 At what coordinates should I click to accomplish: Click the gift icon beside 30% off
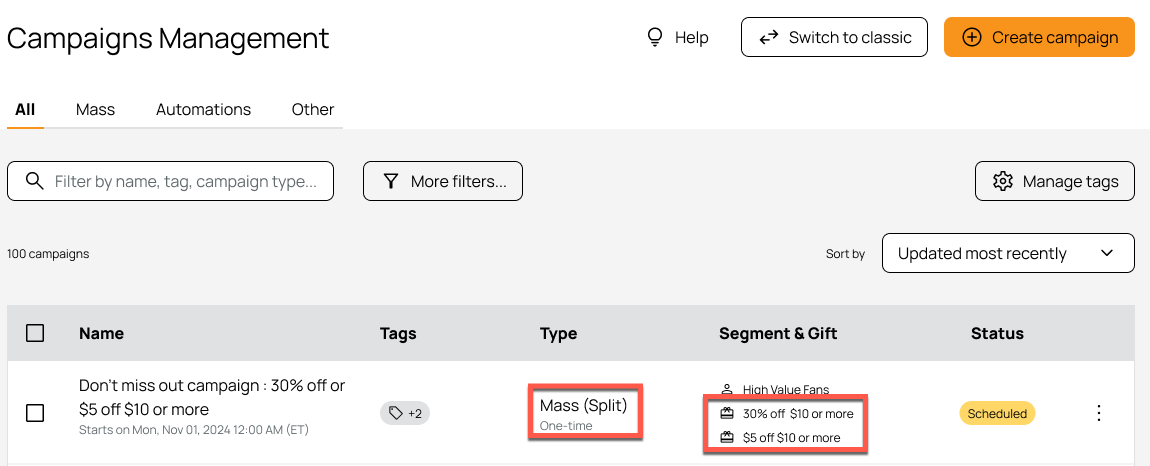(727, 414)
